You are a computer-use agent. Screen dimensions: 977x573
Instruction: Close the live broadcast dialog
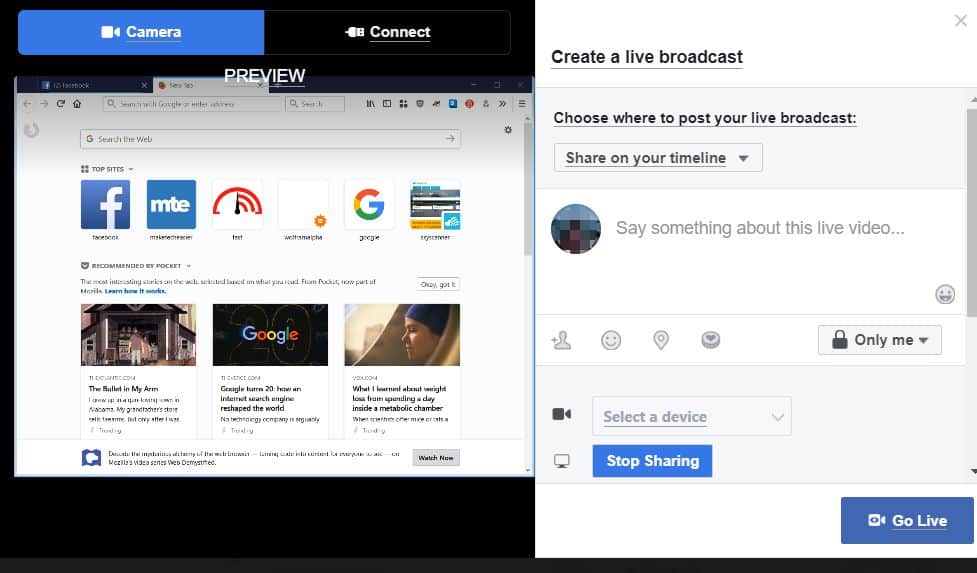960,21
